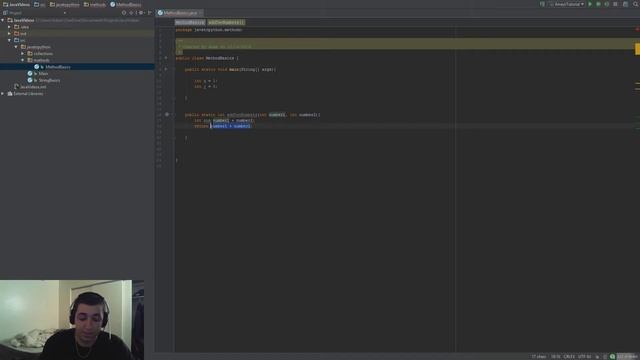Switch to the MethodBasics.java editor tab

[180, 13]
